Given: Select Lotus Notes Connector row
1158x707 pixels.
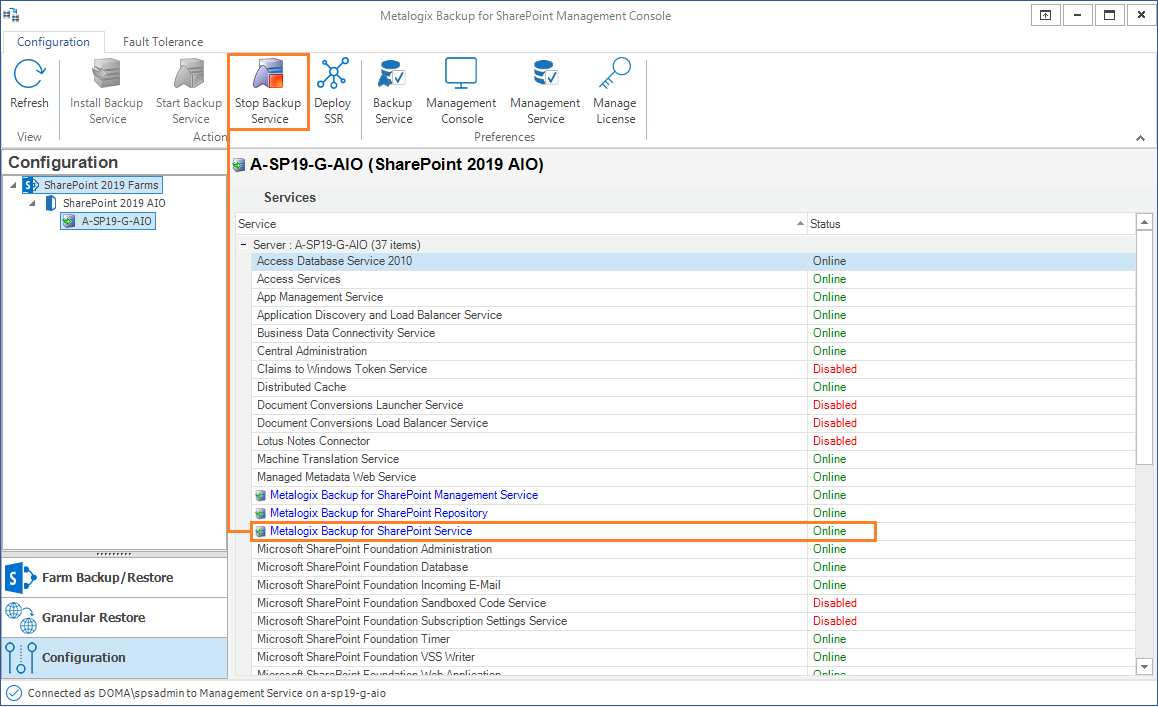Looking at the screenshot, I should 693,441.
